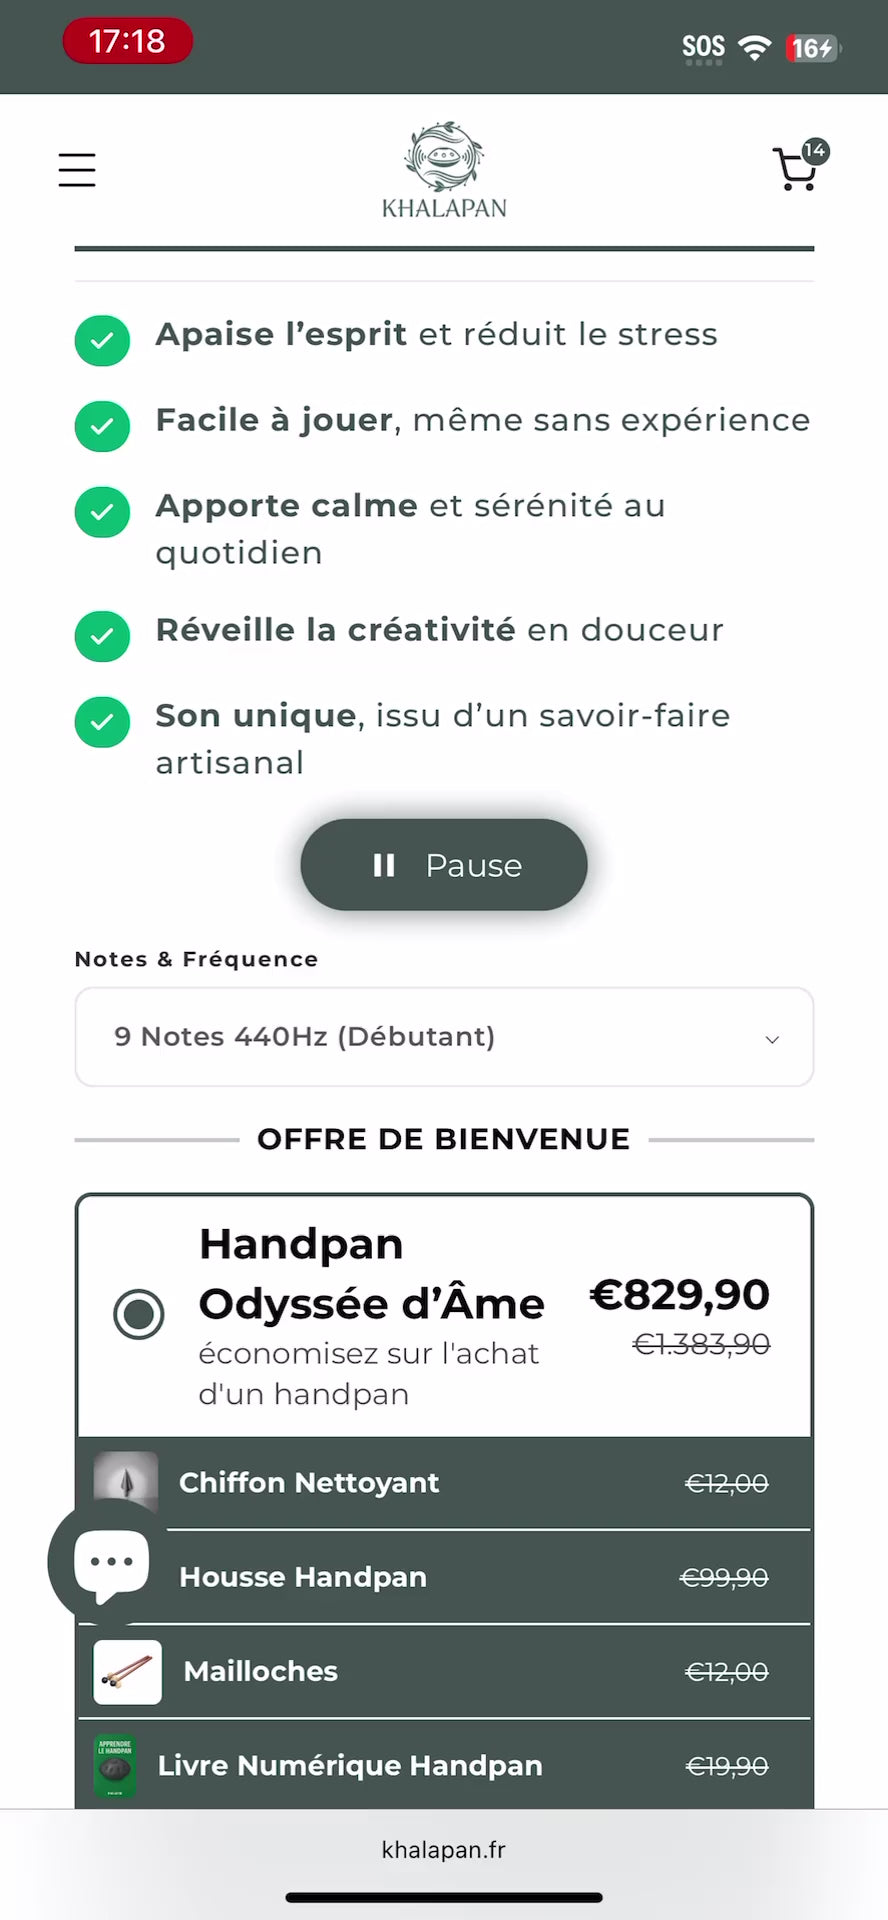Open the hamburger navigation menu
Screen dimensions: 888x1920
point(77,170)
